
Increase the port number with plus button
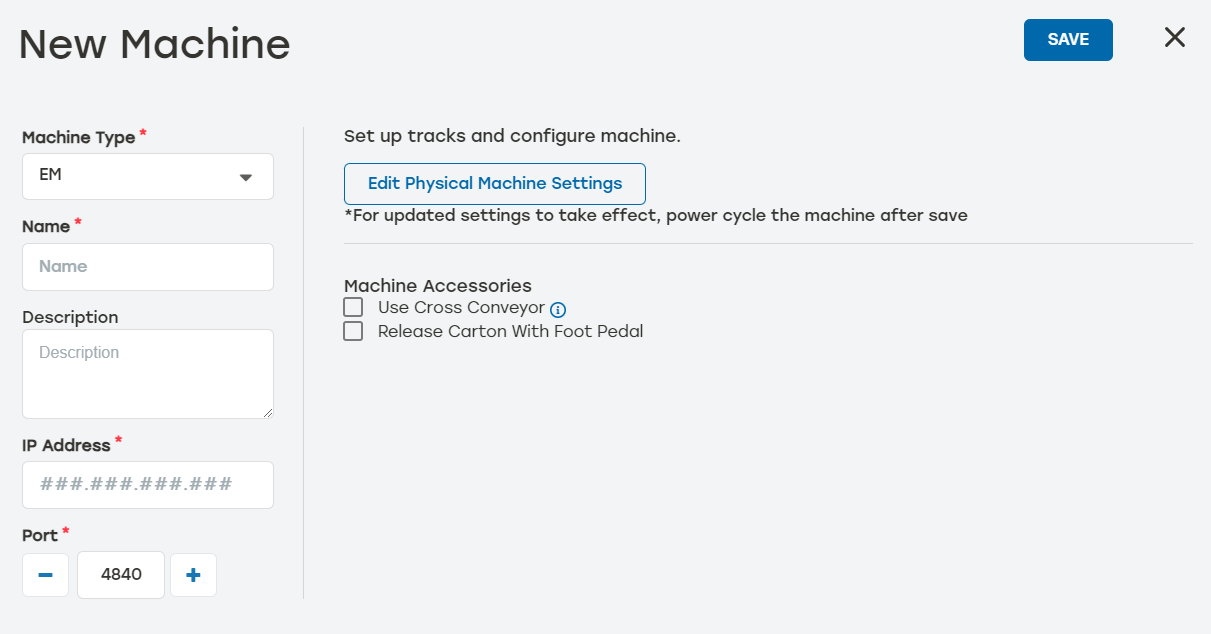[x=193, y=575]
